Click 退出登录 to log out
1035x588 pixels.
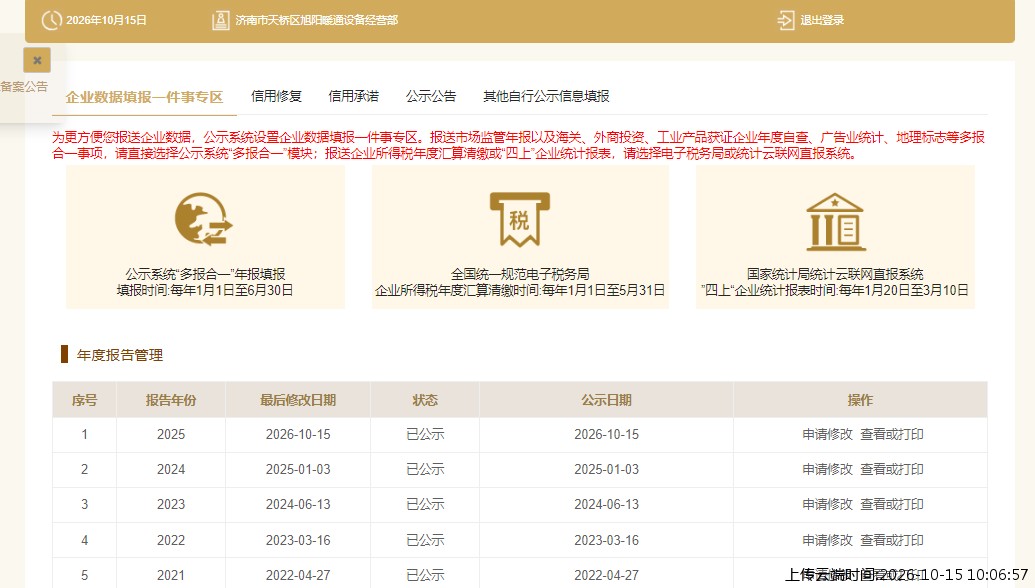822,20
